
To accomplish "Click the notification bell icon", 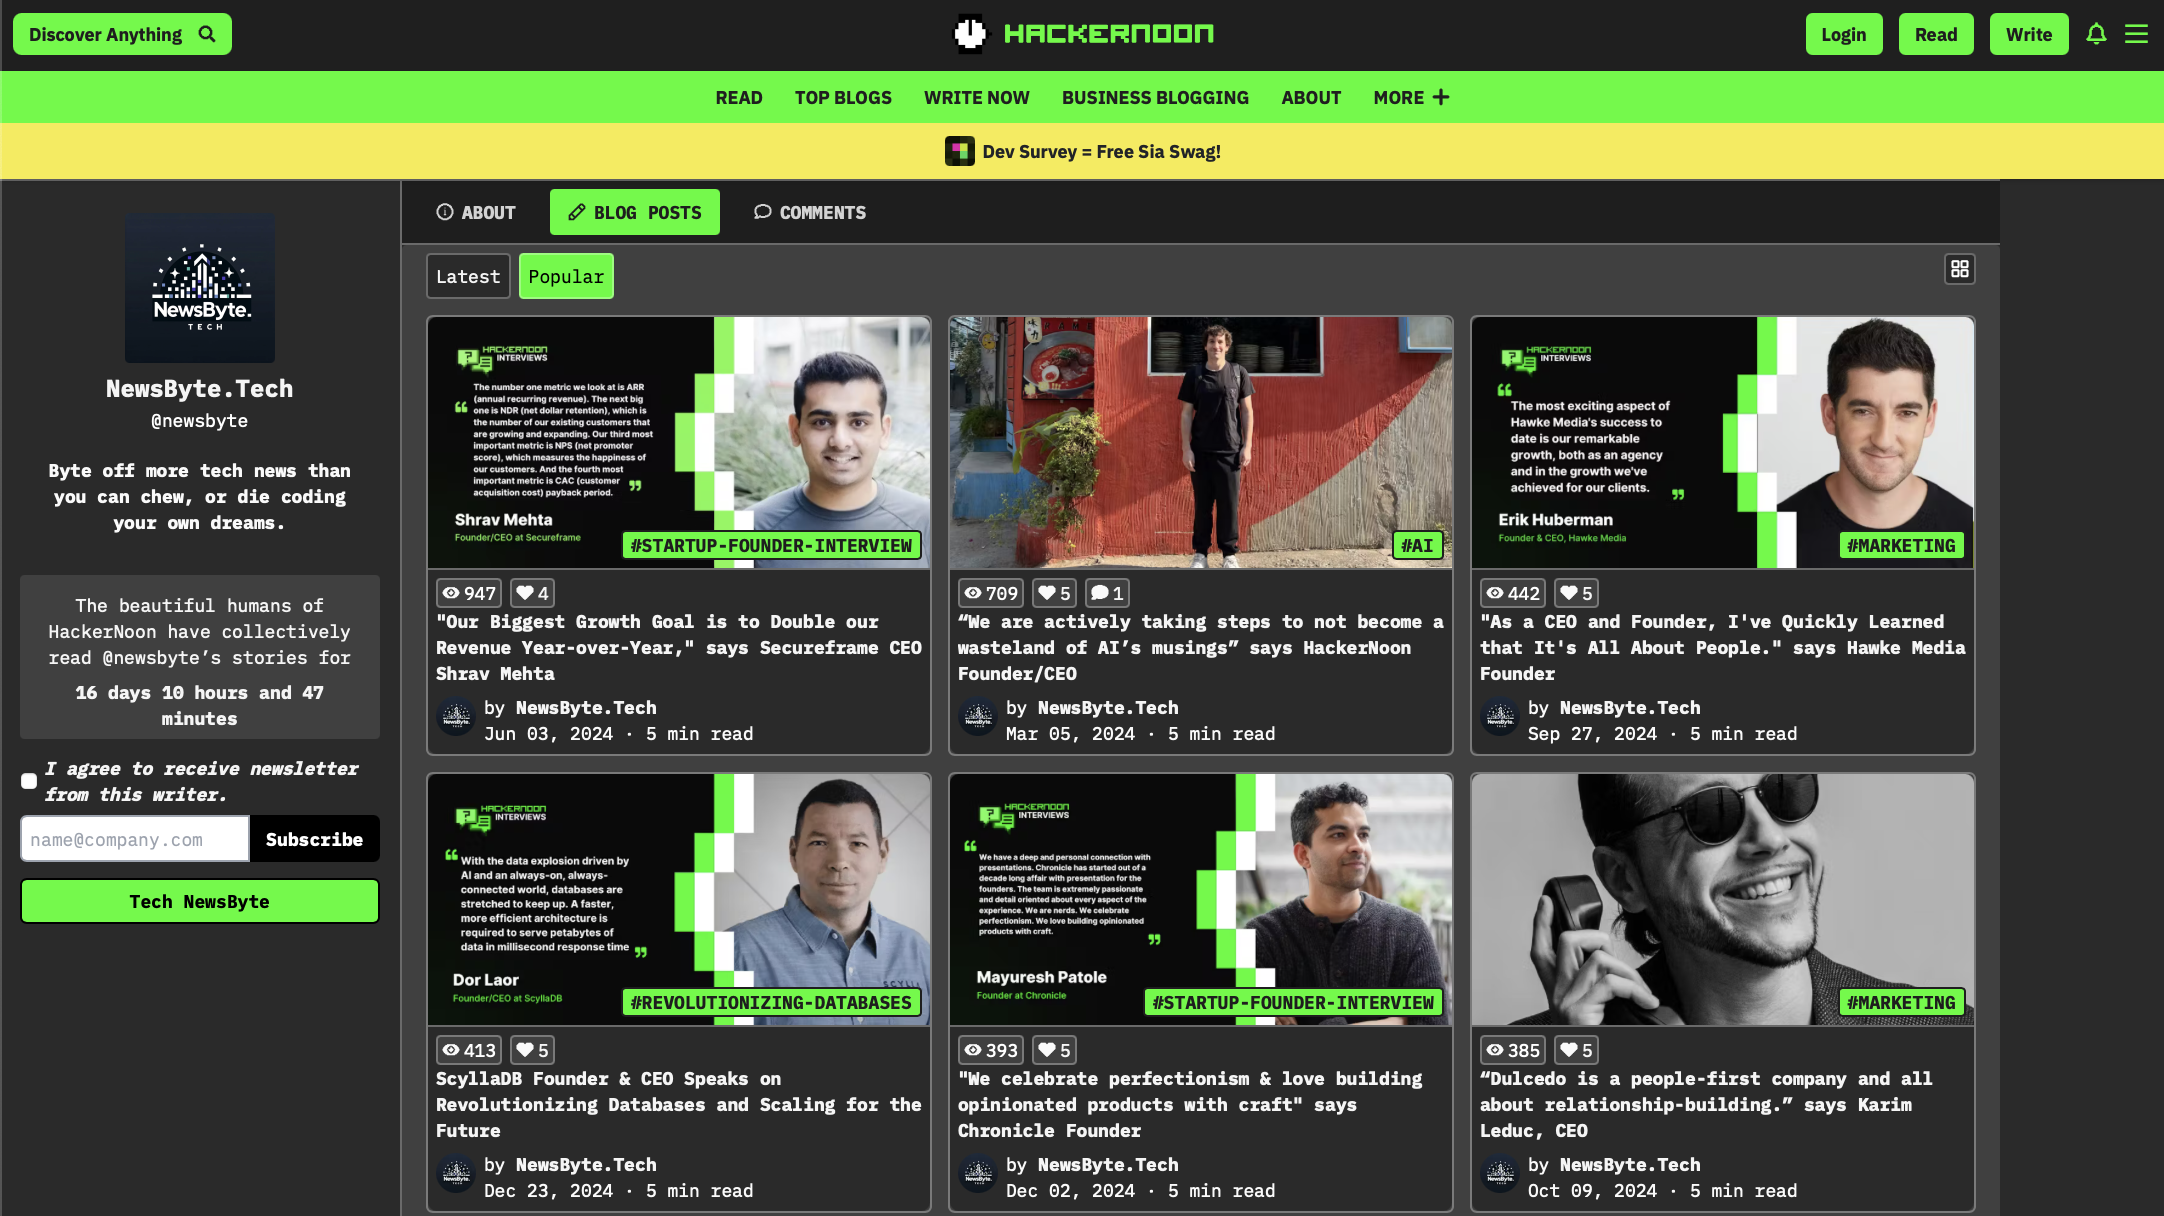I will click(x=2096, y=34).
